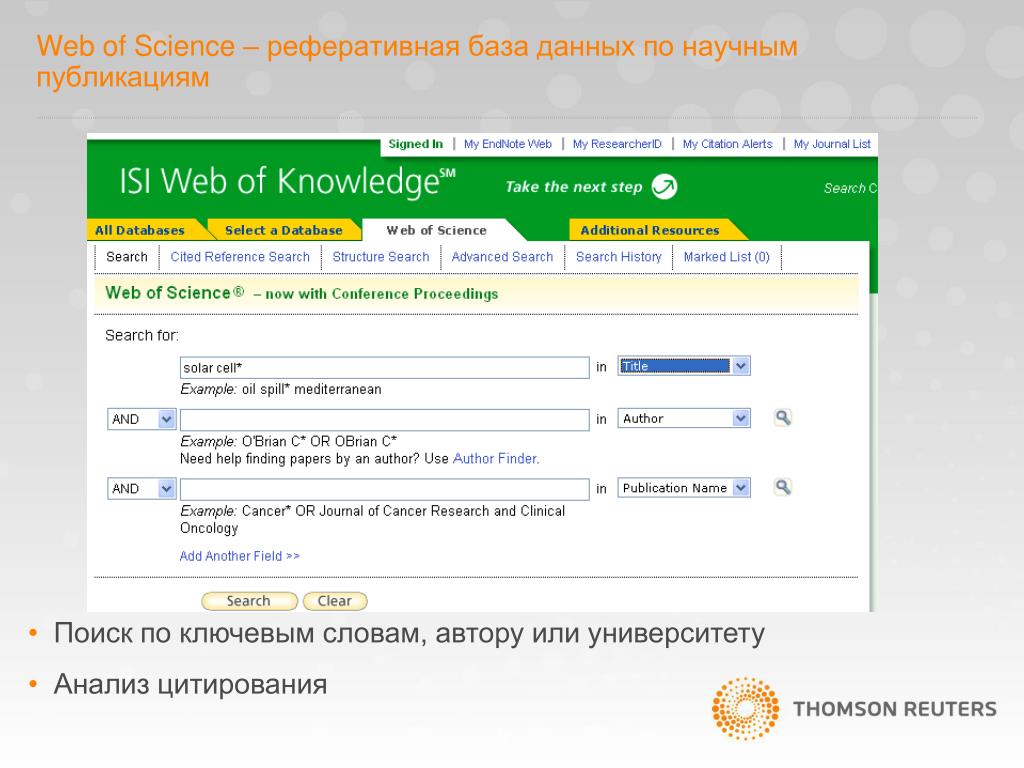Screen dimensions: 1024x768
Task: Click the magnifier icon beside Publication Name field
Action: click(x=782, y=487)
